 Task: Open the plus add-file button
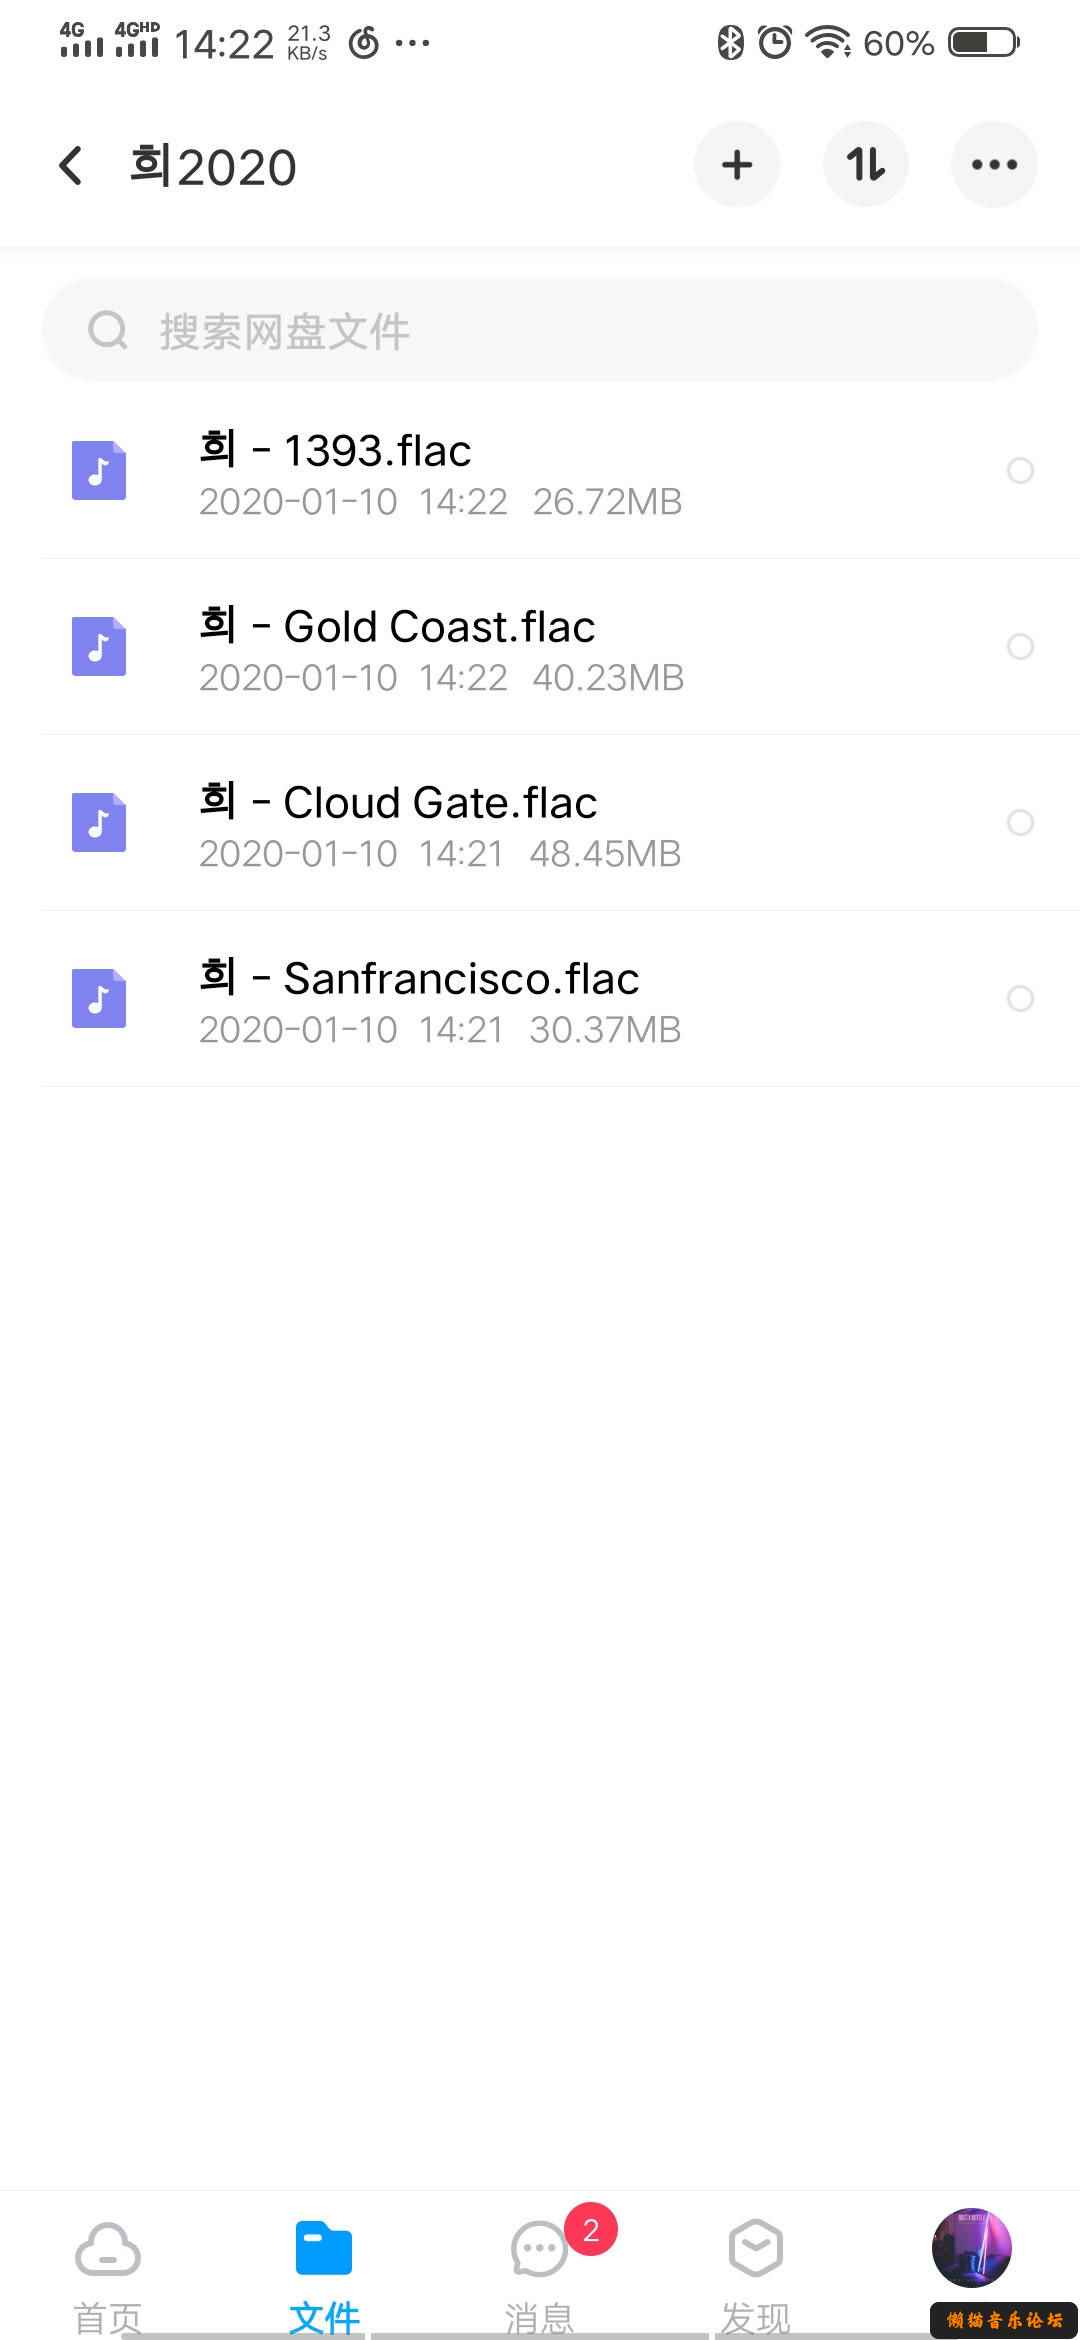point(737,165)
